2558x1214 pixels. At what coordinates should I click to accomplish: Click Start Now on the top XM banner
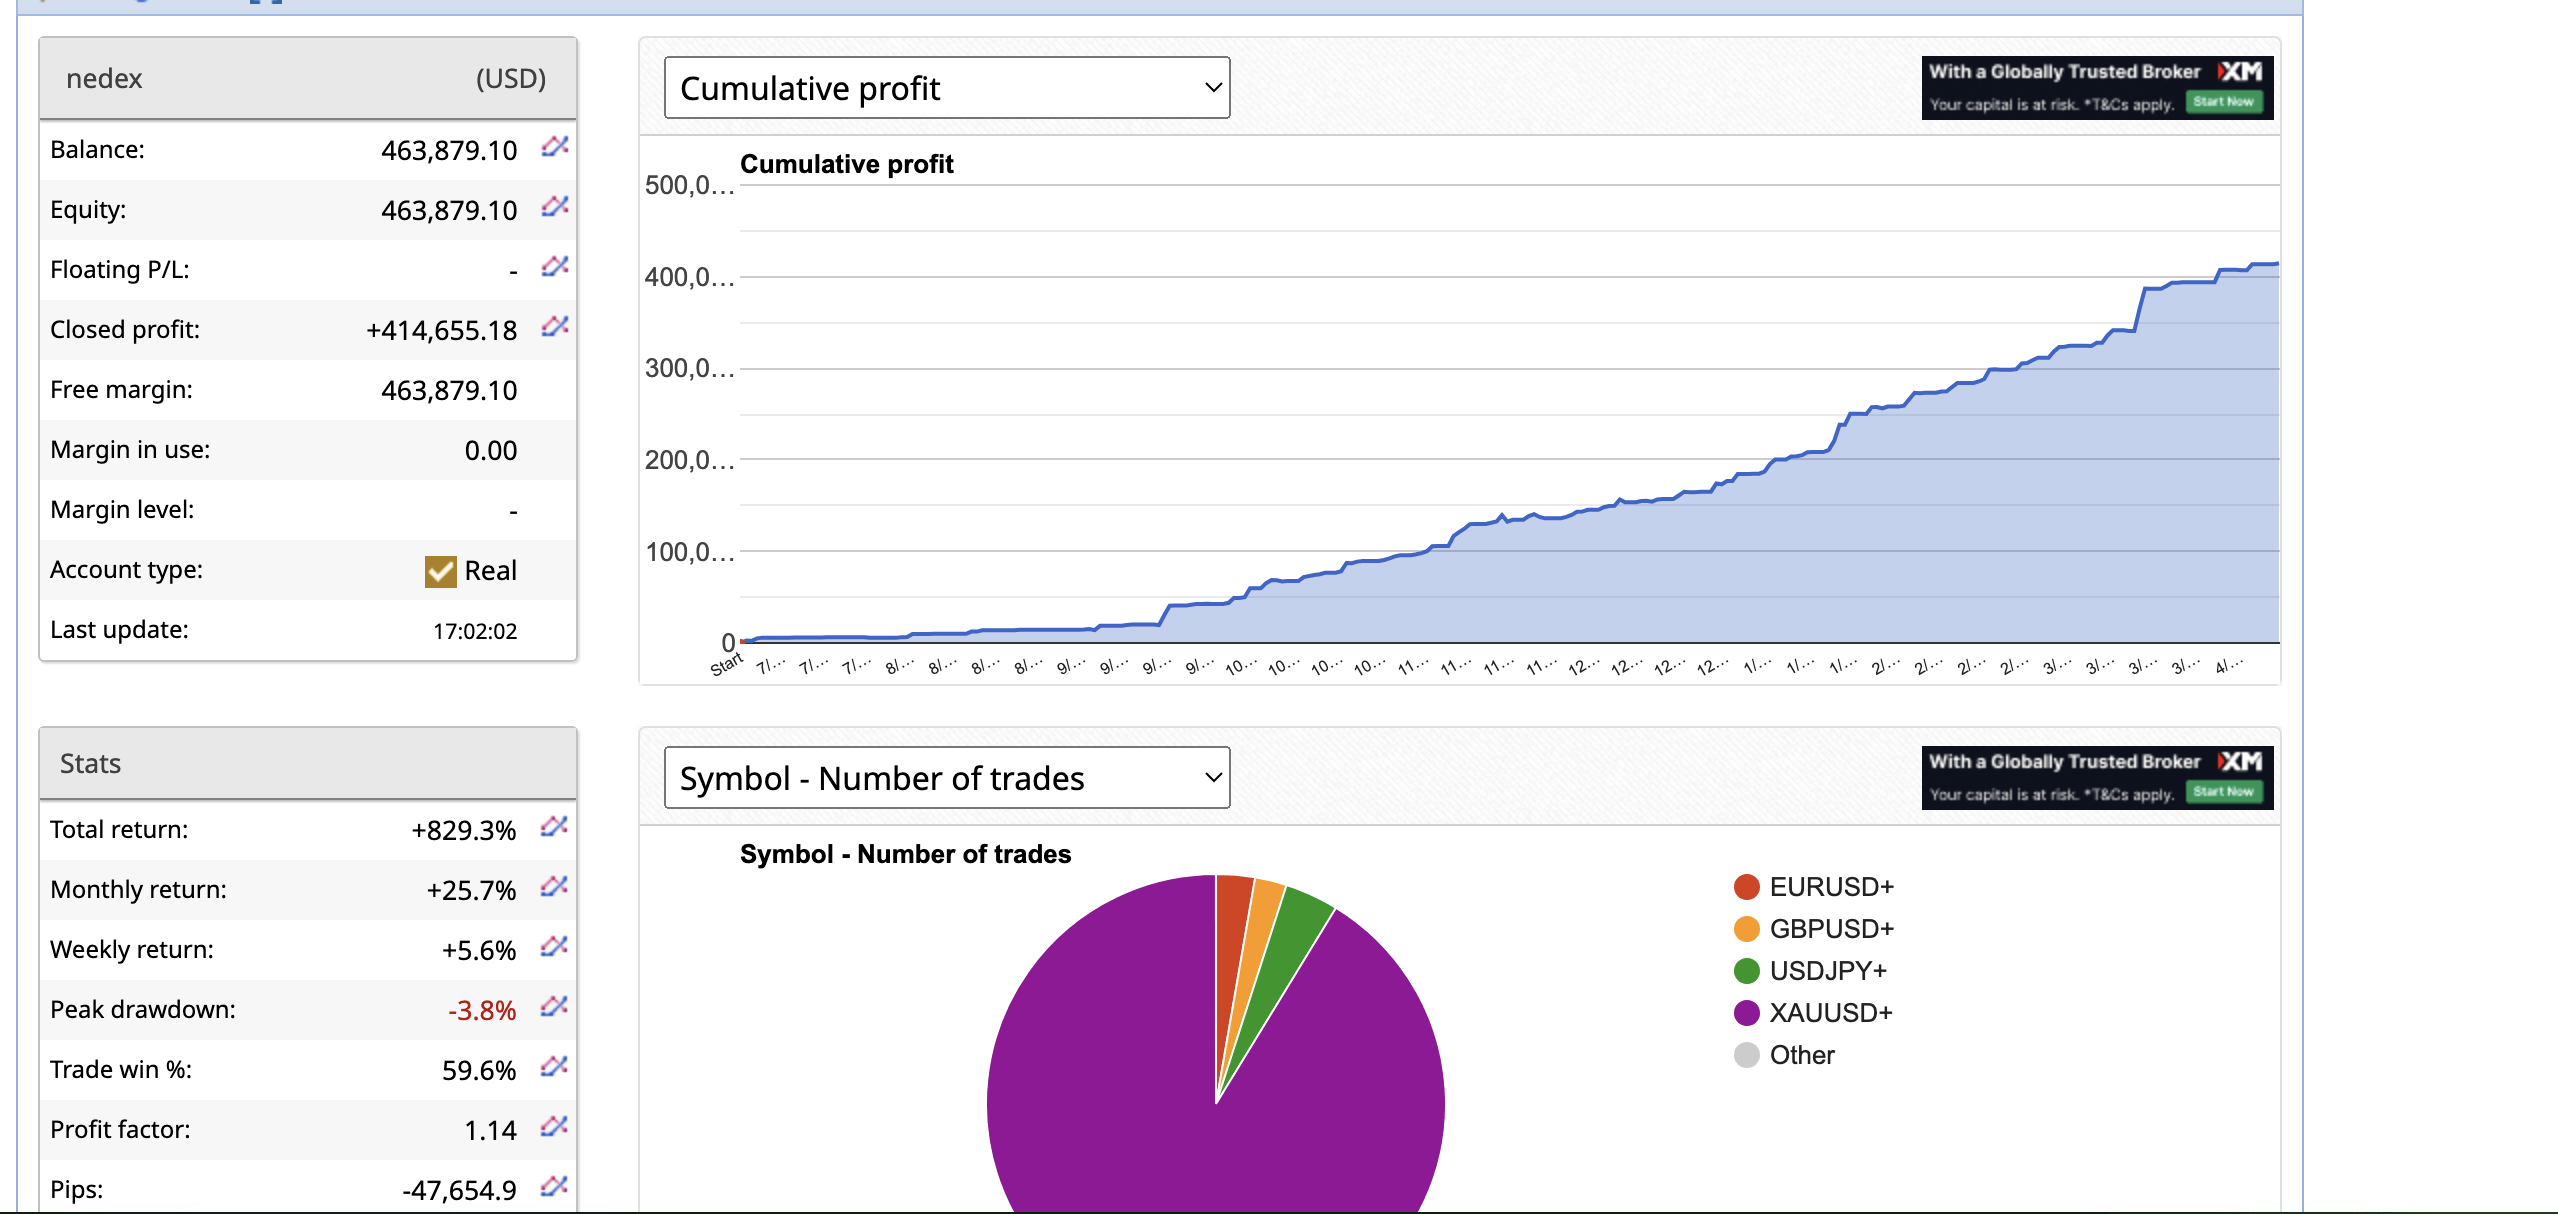point(2225,103)
